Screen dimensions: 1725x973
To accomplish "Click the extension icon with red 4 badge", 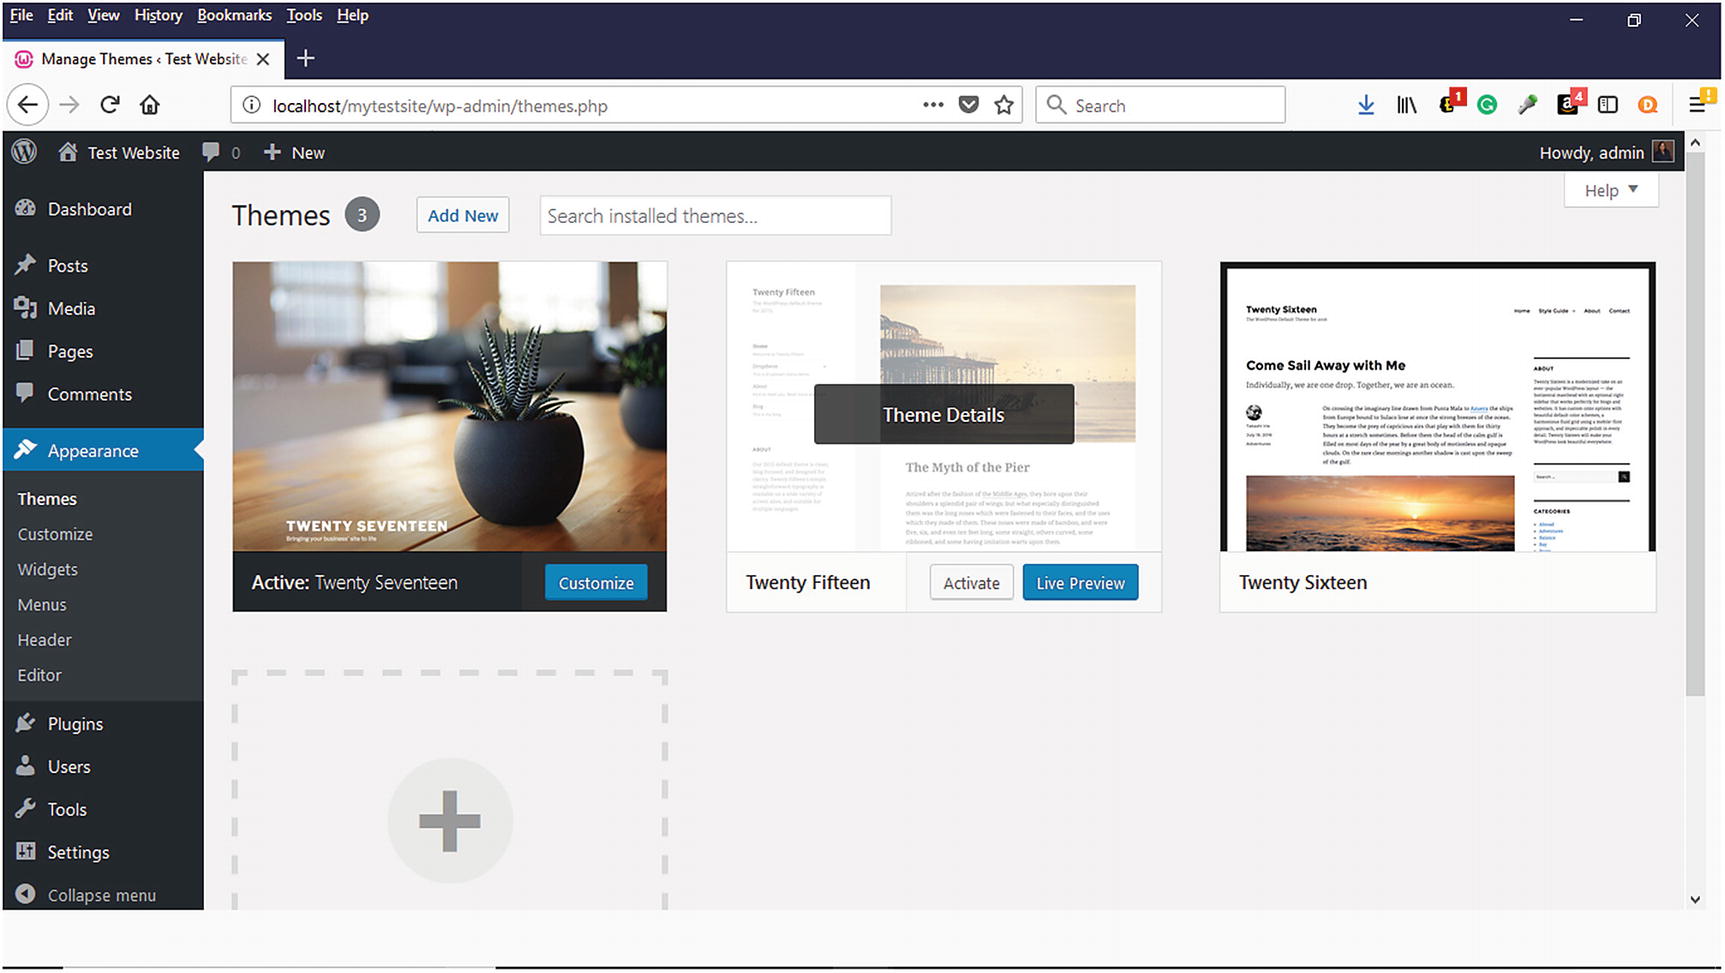I will [x=1571, y=103].
